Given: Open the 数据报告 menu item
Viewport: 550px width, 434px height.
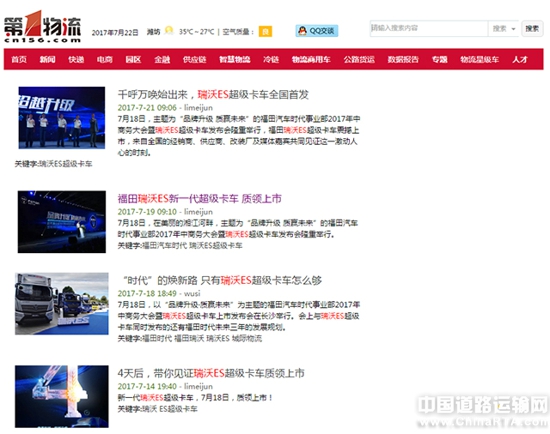Looking at the screenshot, I should click(x=403, y=59).
